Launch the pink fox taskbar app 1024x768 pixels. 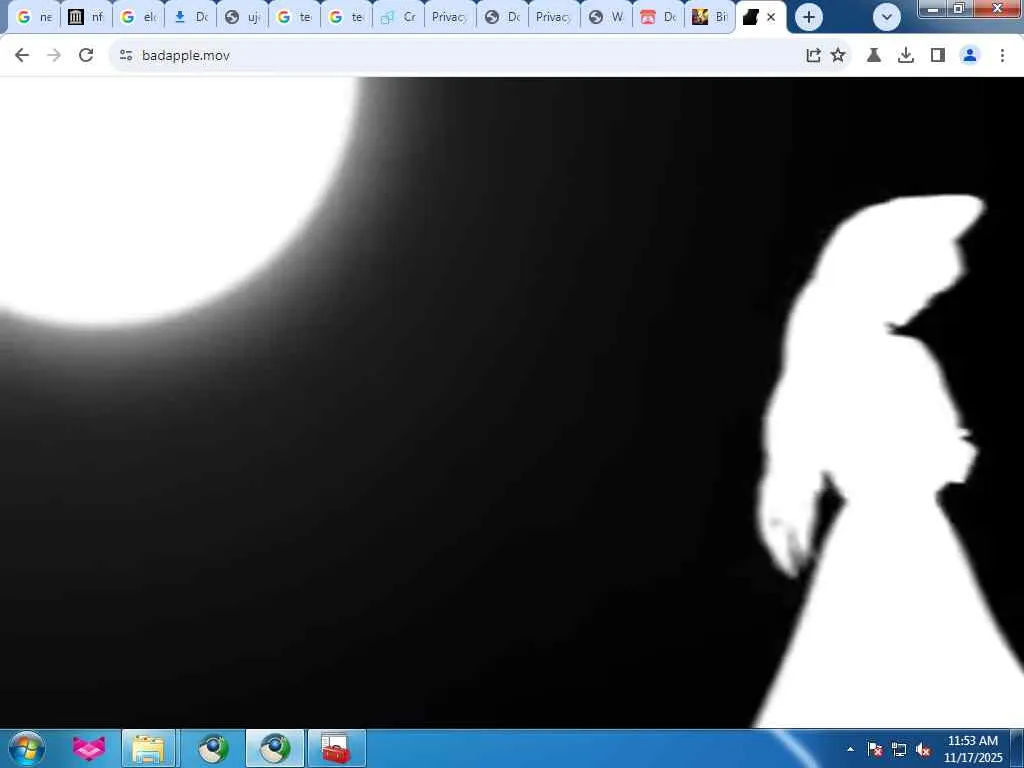click(x=88, y=748)
